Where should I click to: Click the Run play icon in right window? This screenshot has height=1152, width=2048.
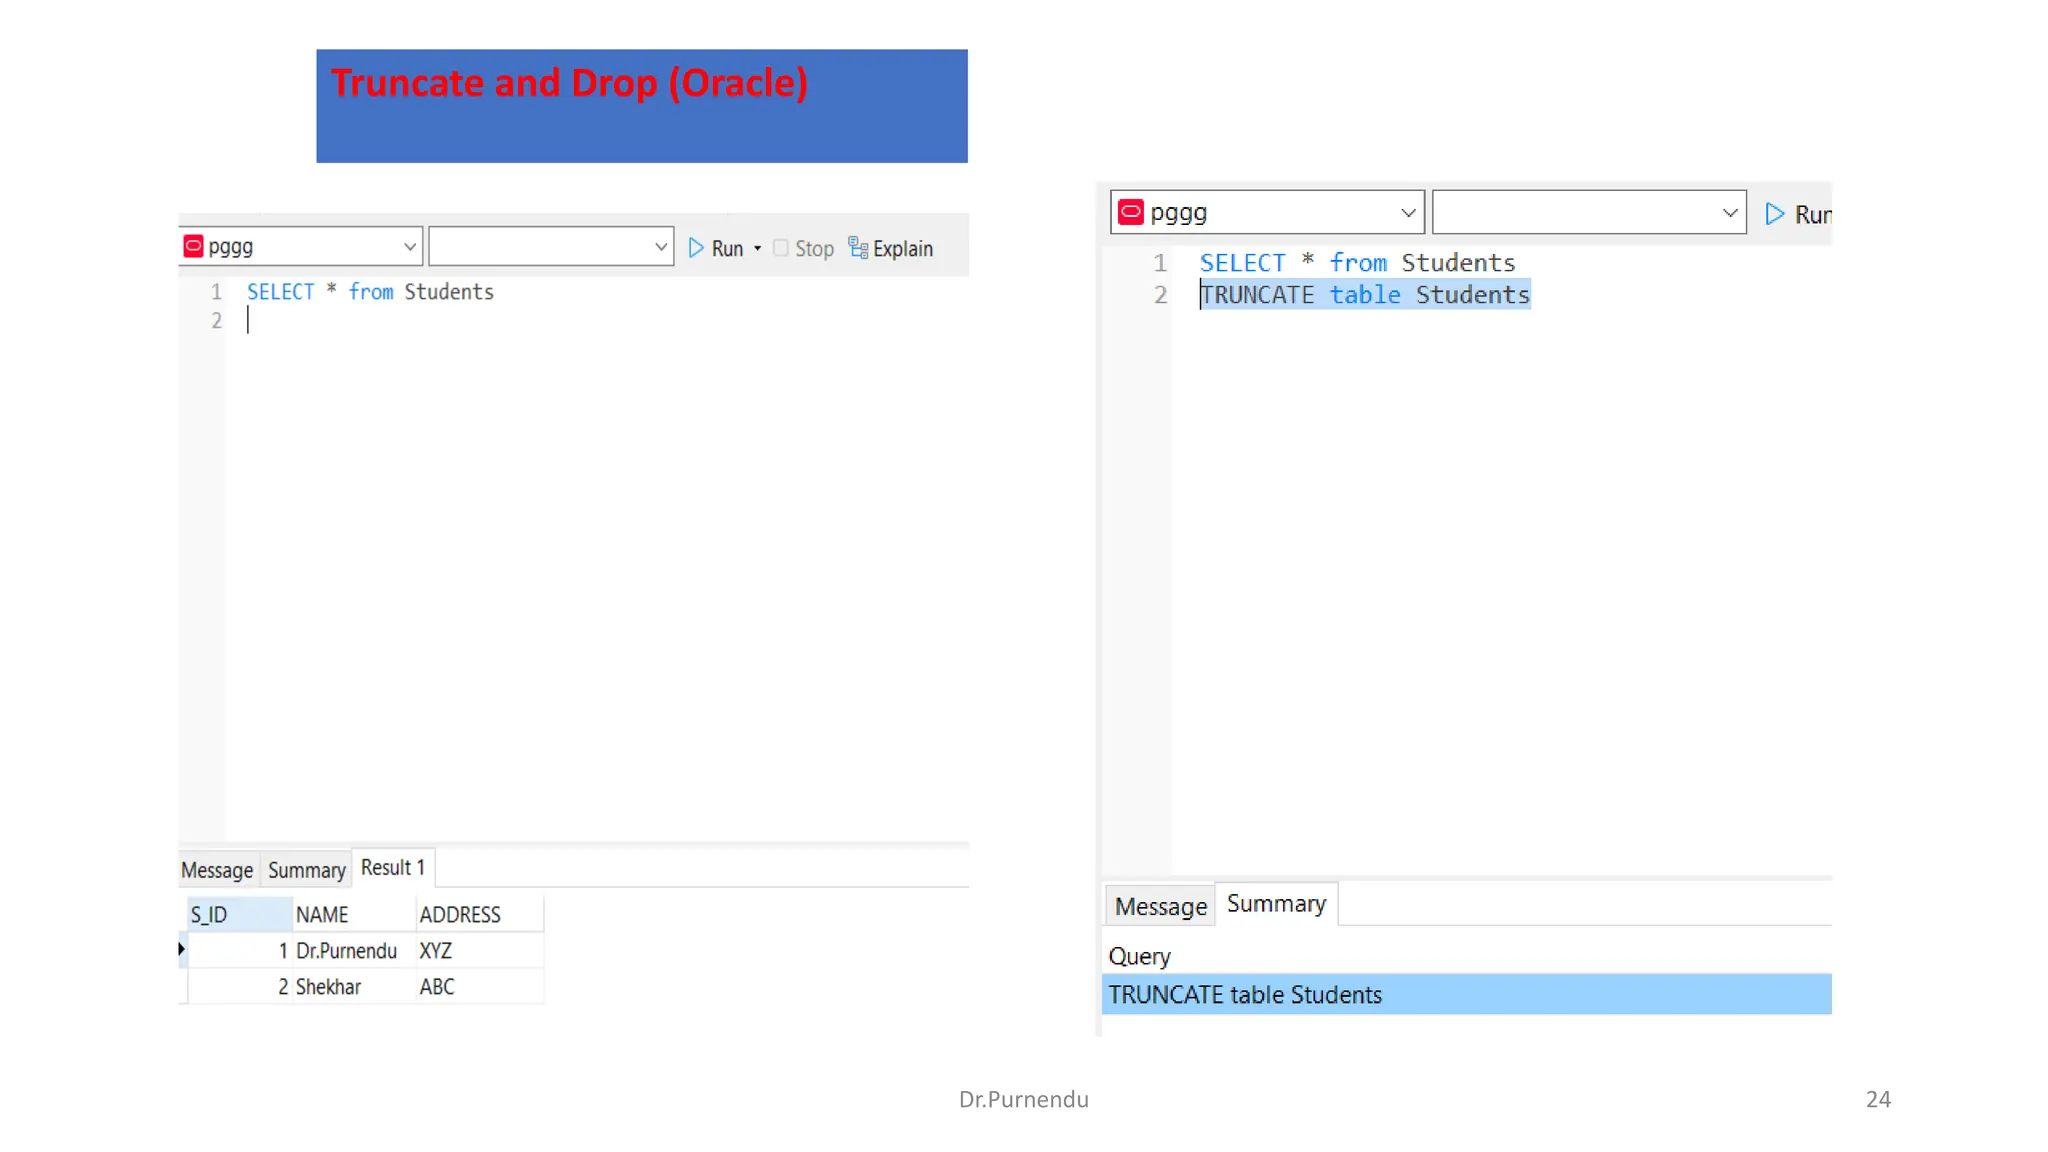pos(1775,214)
